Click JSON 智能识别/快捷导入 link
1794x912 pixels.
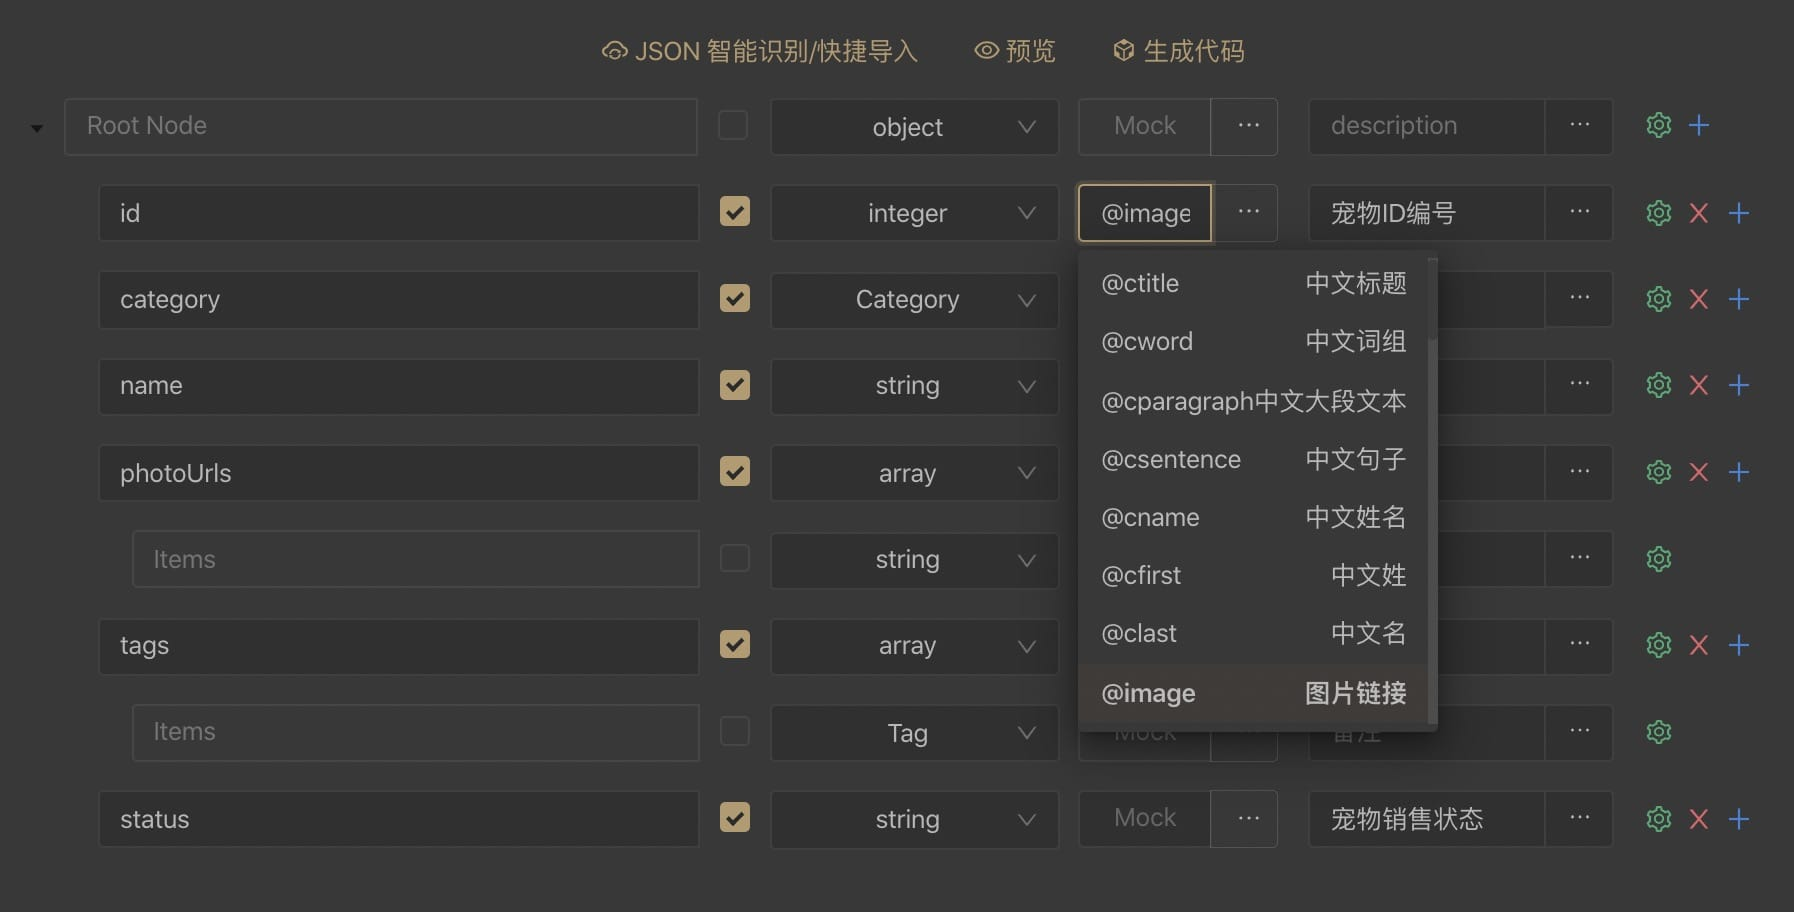[759, 51]
